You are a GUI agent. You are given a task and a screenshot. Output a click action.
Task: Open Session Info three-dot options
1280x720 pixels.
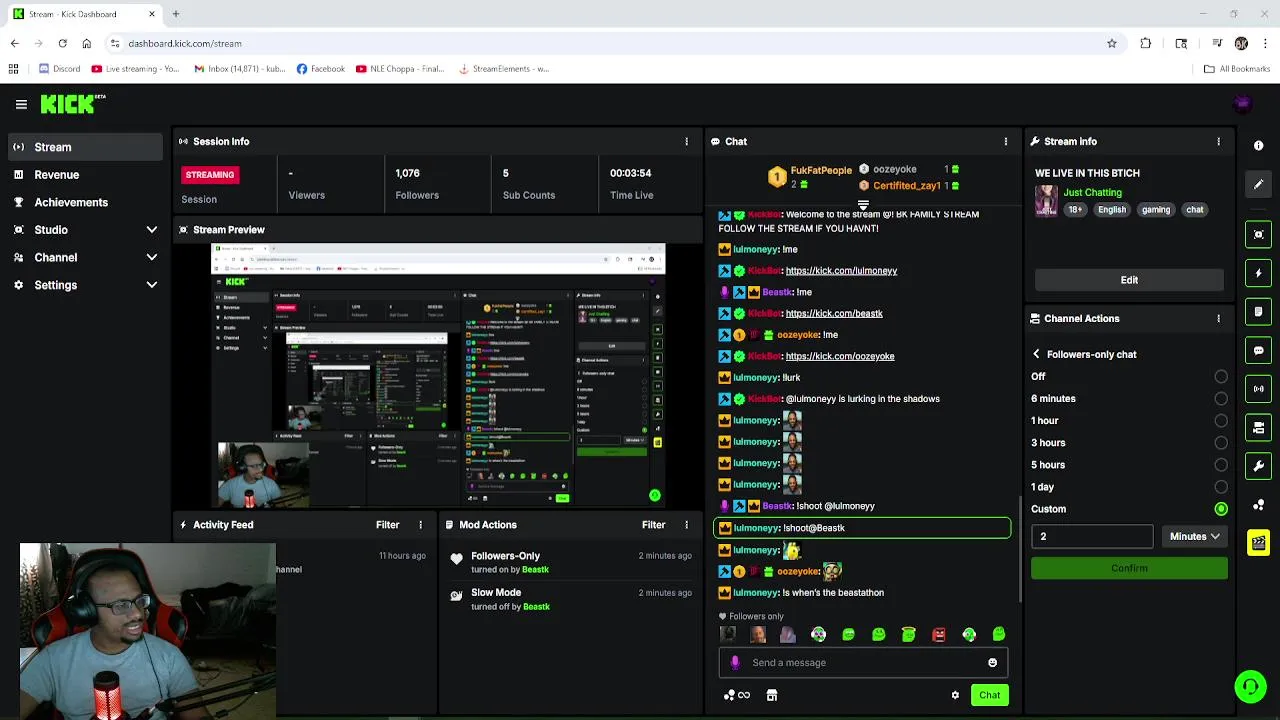(686, 142)
